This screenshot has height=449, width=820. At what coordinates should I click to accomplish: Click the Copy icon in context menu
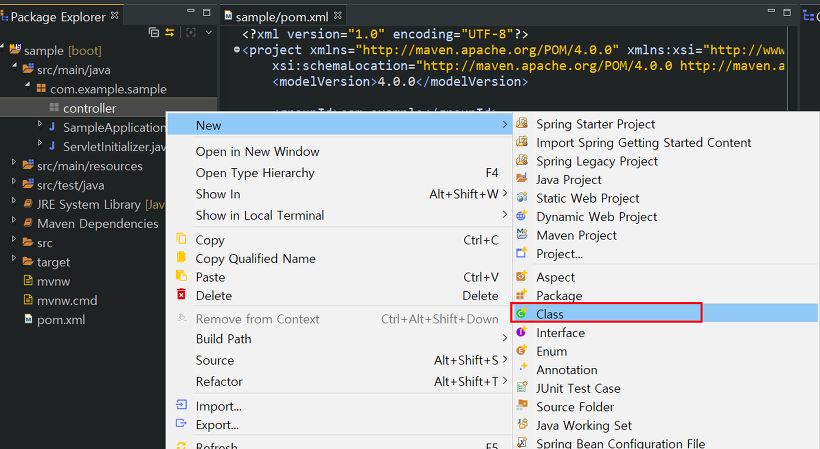[181, 239]
